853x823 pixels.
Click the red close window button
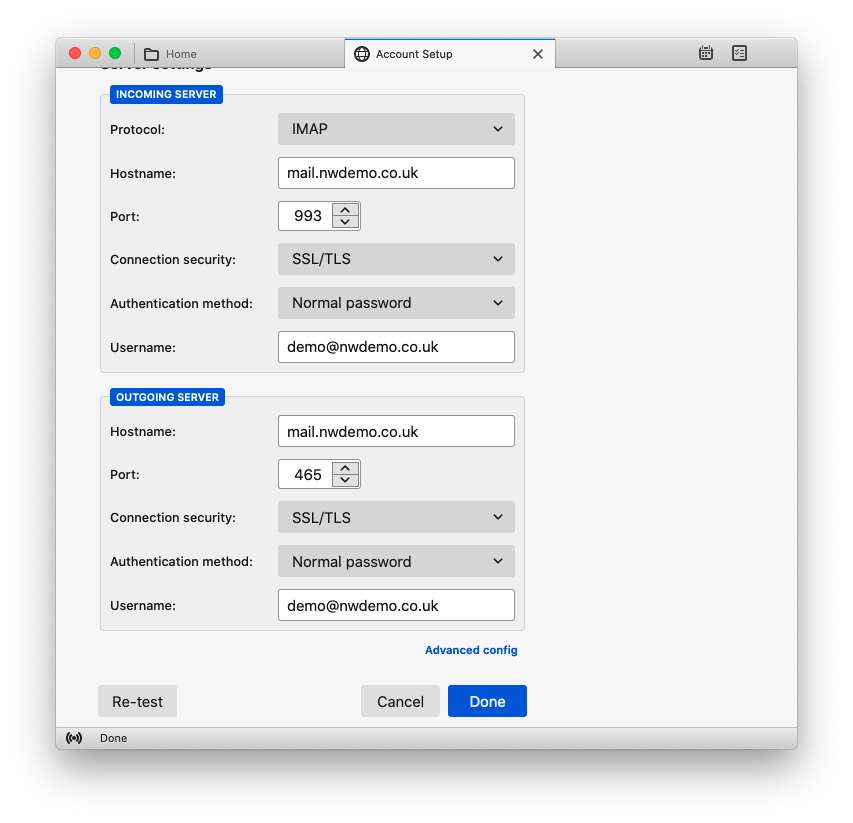point(75,53)
